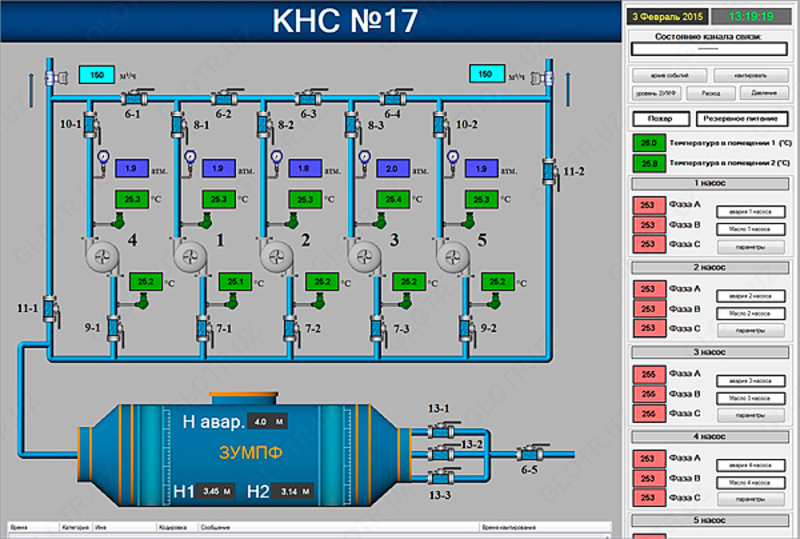The width and height of the screenshot is (800, 539).
Task: Open valve 11-2 on right pipe
Action: click(548, 170)
